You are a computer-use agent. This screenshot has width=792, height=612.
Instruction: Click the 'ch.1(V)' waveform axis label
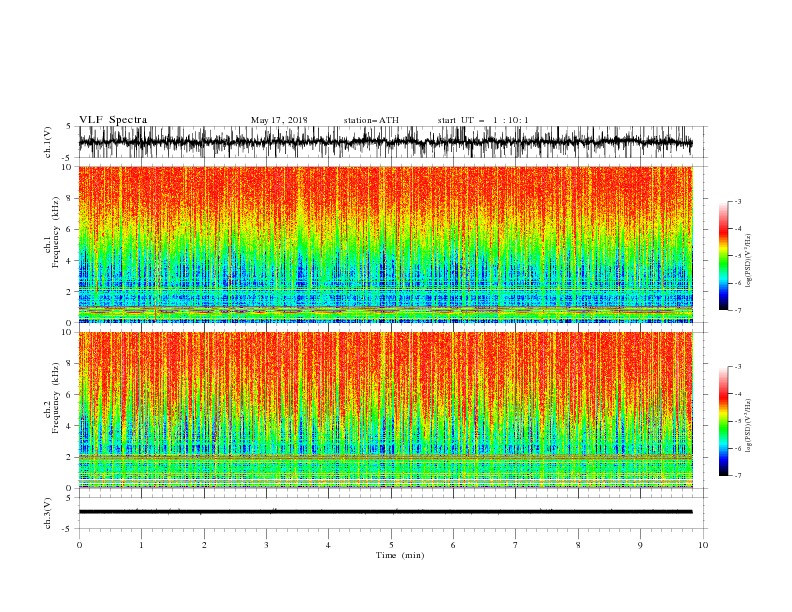pos(48,142)
